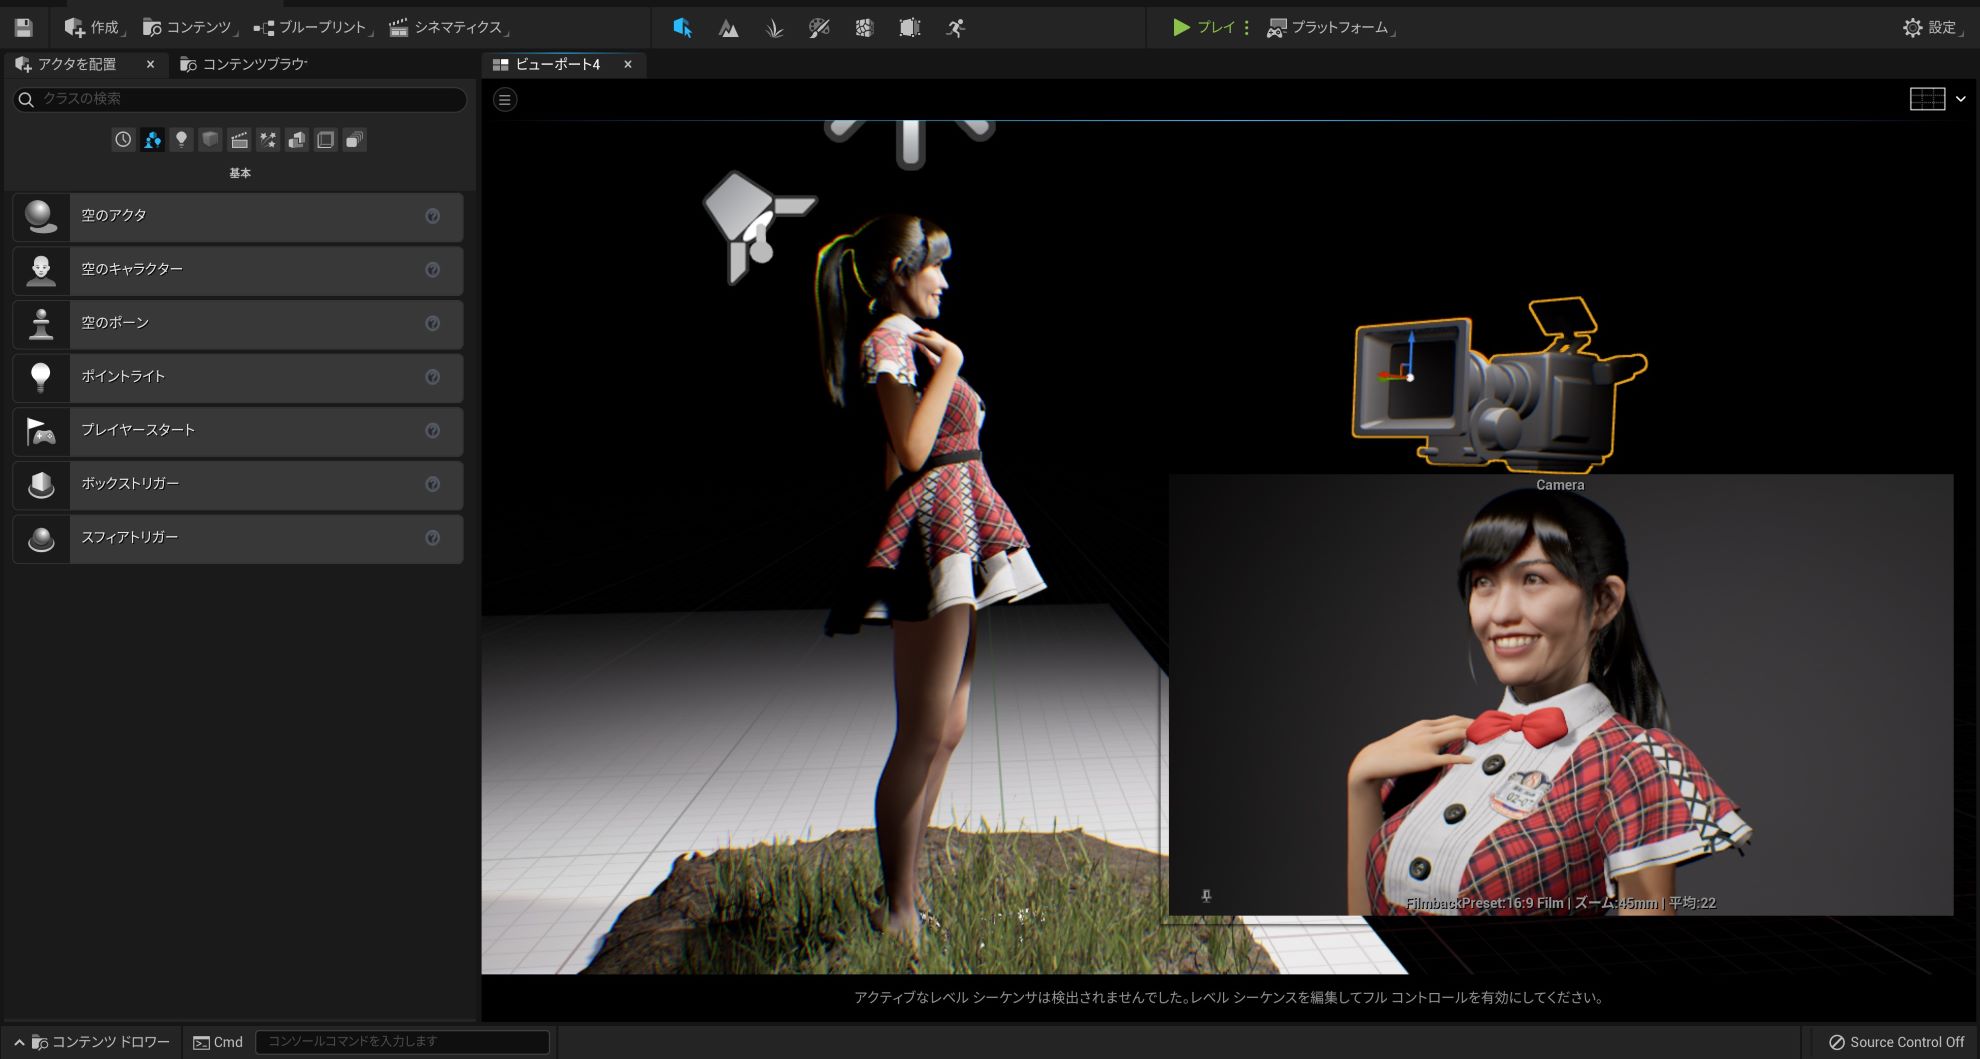The image size is (1980, 1059).
Task: Select Cinematic clapperboard filter icon
Action: [239, 140]
